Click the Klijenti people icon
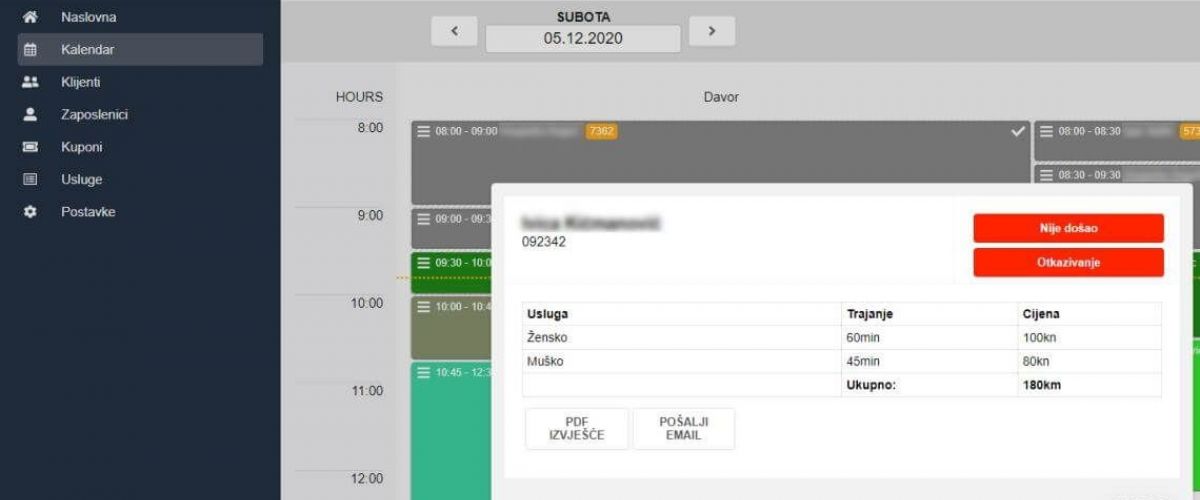1200x500 pixels. (x=30, y=82)
